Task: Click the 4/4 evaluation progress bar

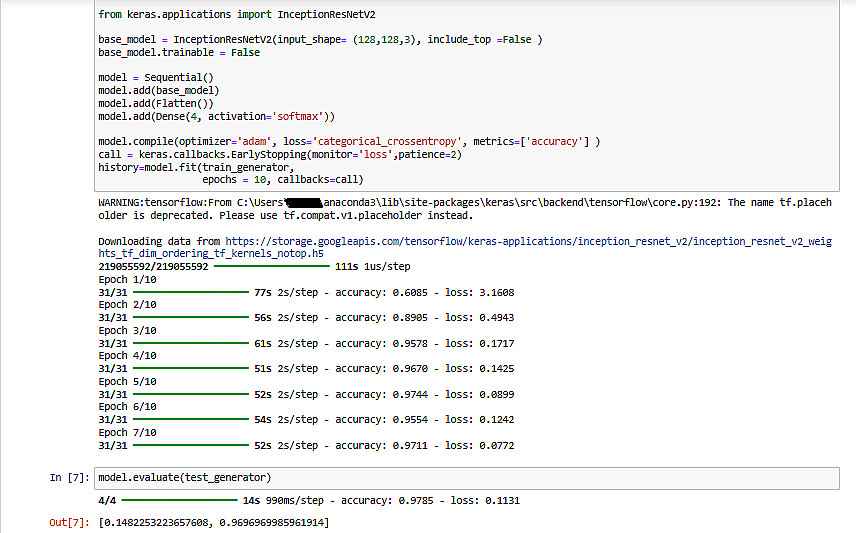Action: pos(179,500)
